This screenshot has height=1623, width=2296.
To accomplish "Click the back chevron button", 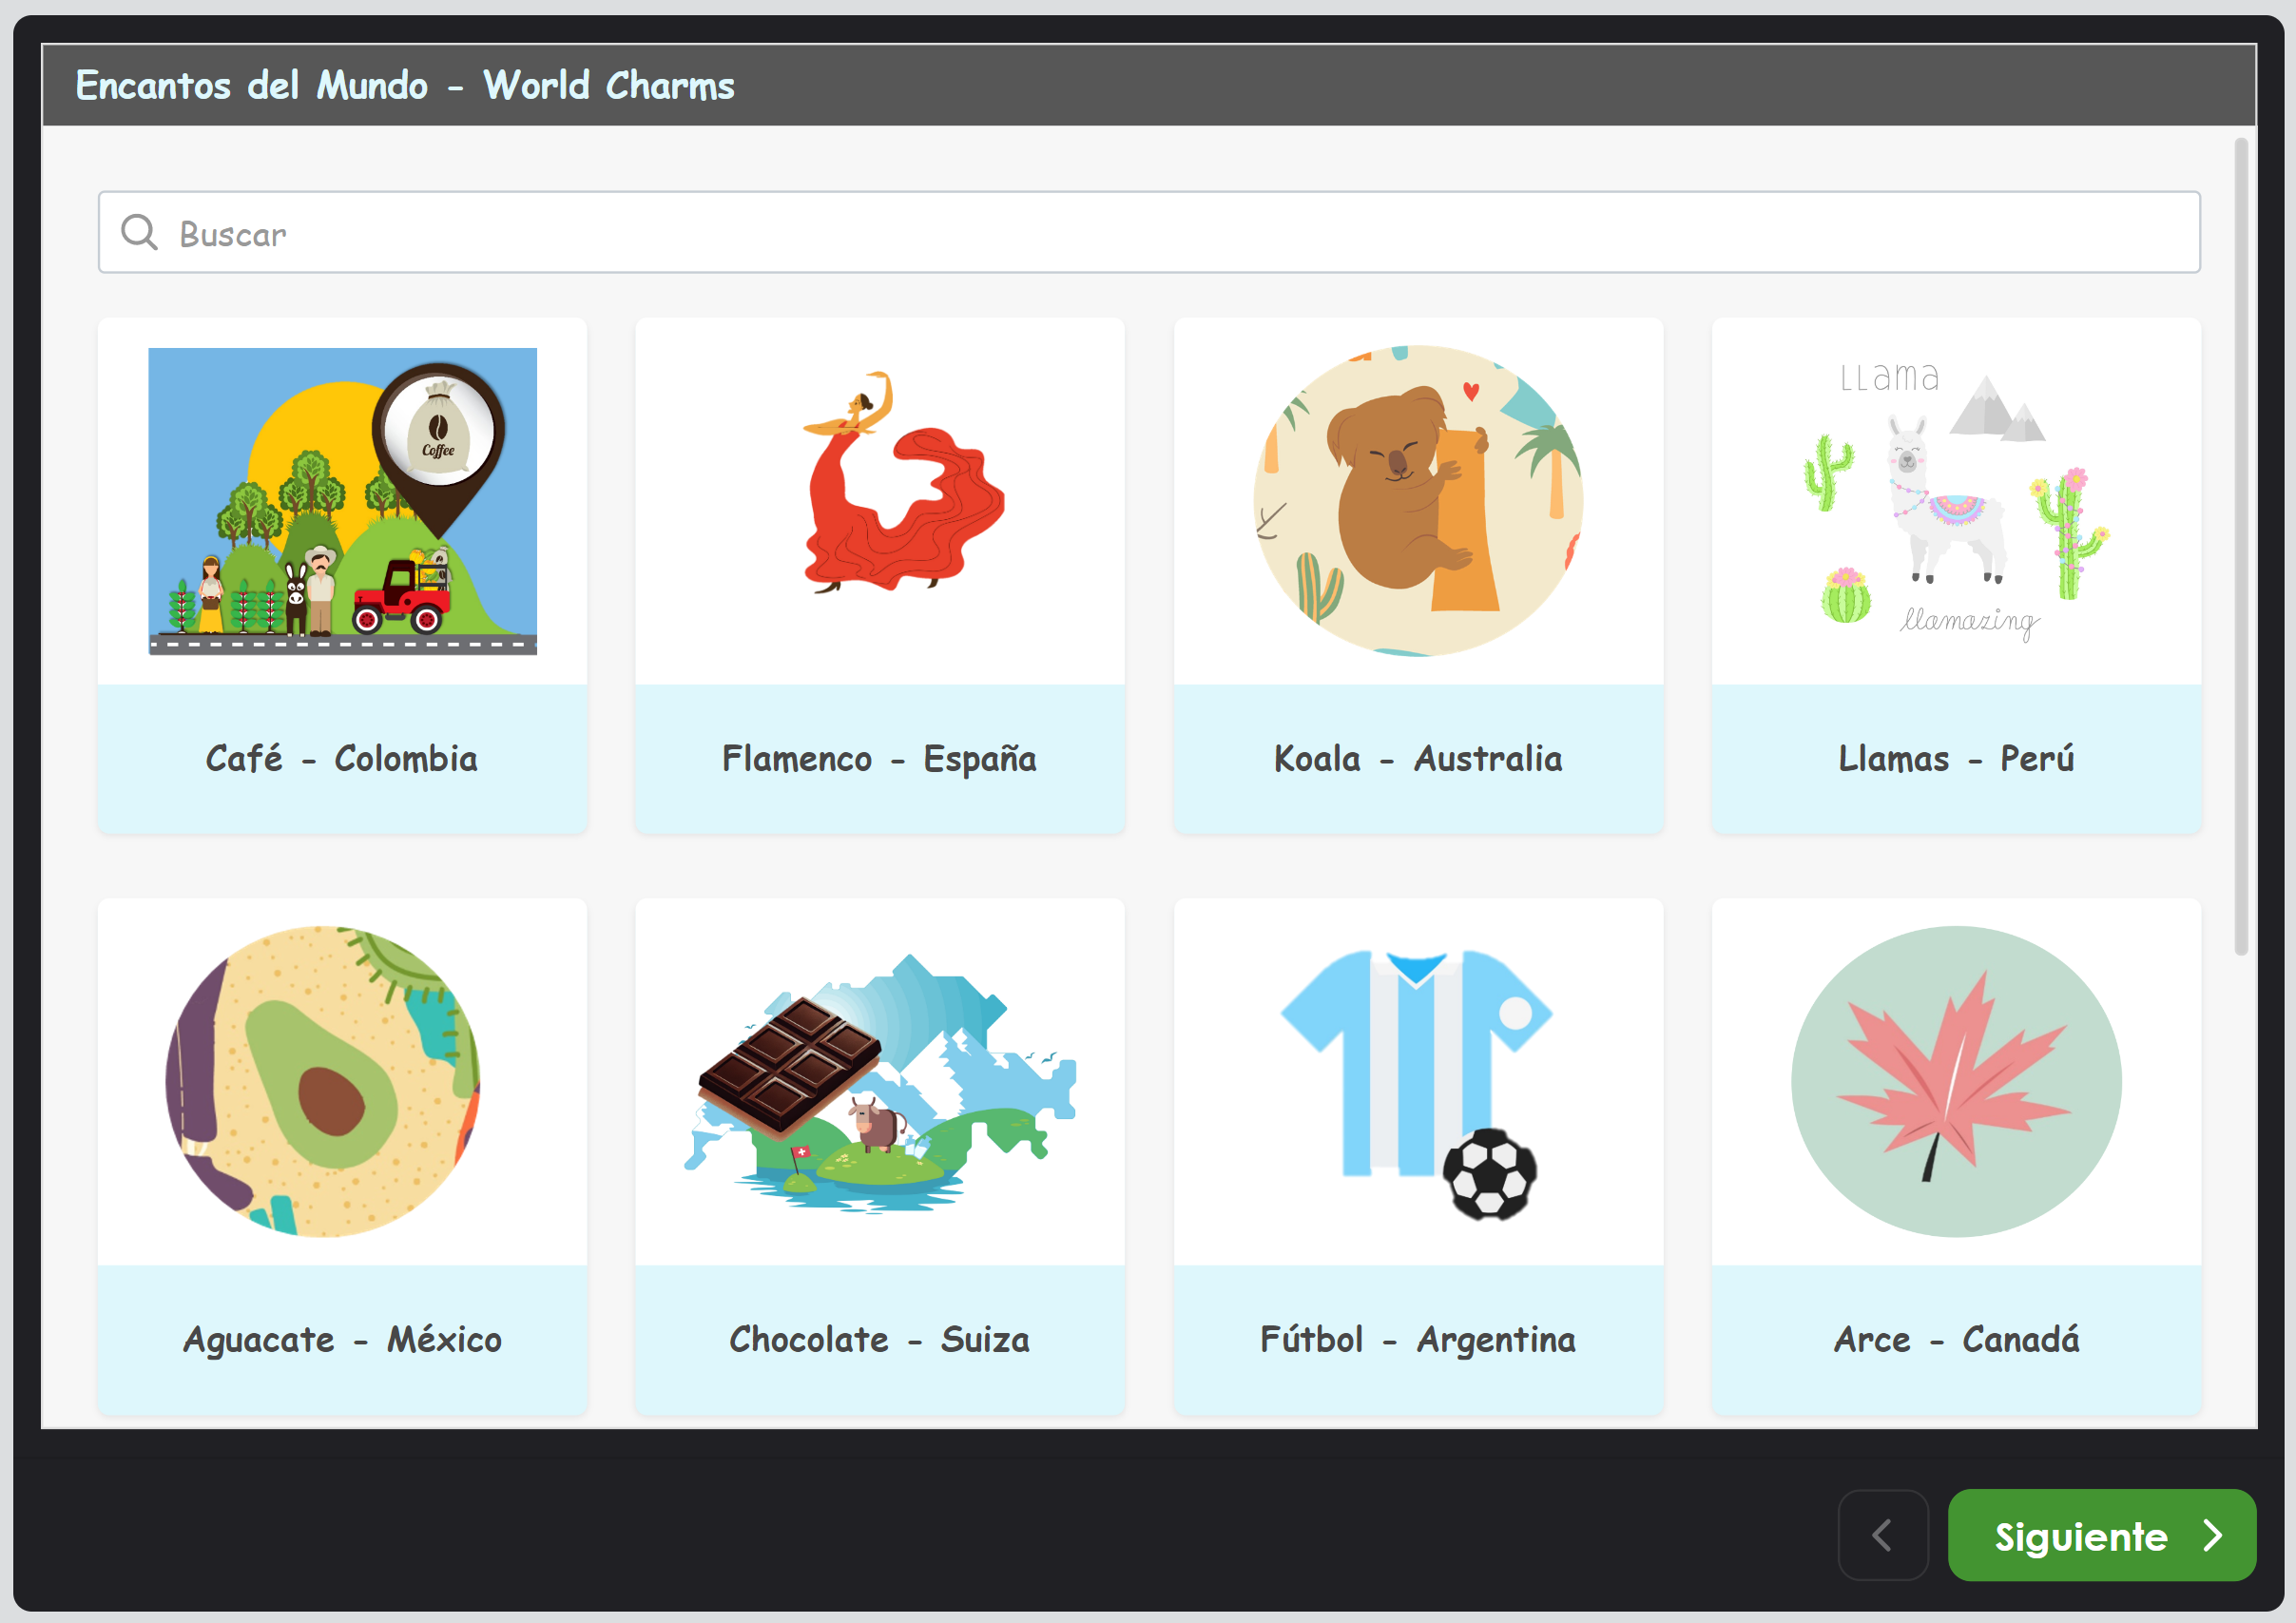I will pos(1883,1535).
